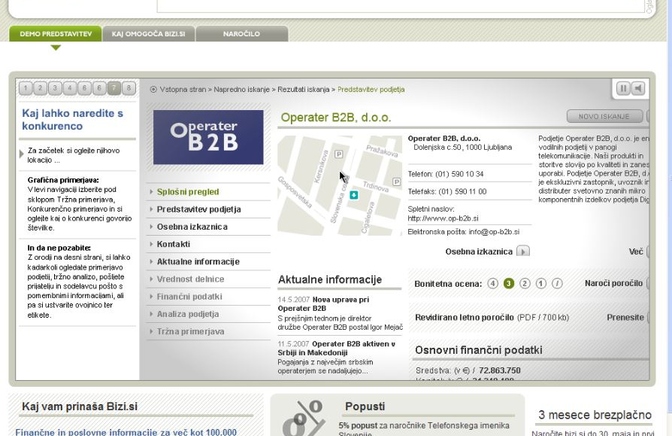
Task: Click the Novo iskanje button
Action: point(604,116)
